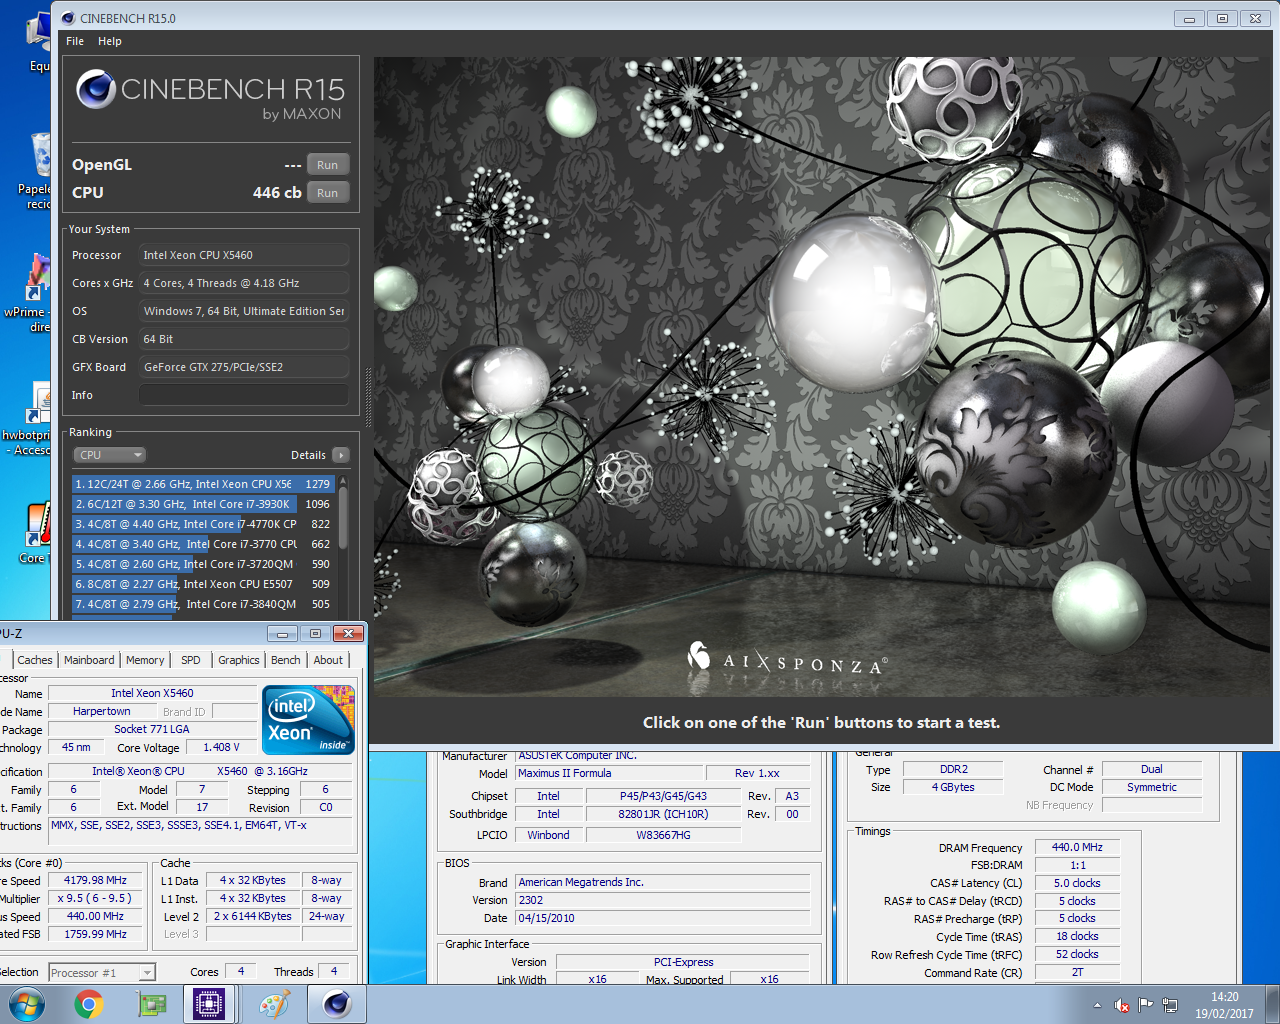Open the green graphics card taskbar icon
The width and height of the screenshot is (1280, 1024).
coord(151,1004)
